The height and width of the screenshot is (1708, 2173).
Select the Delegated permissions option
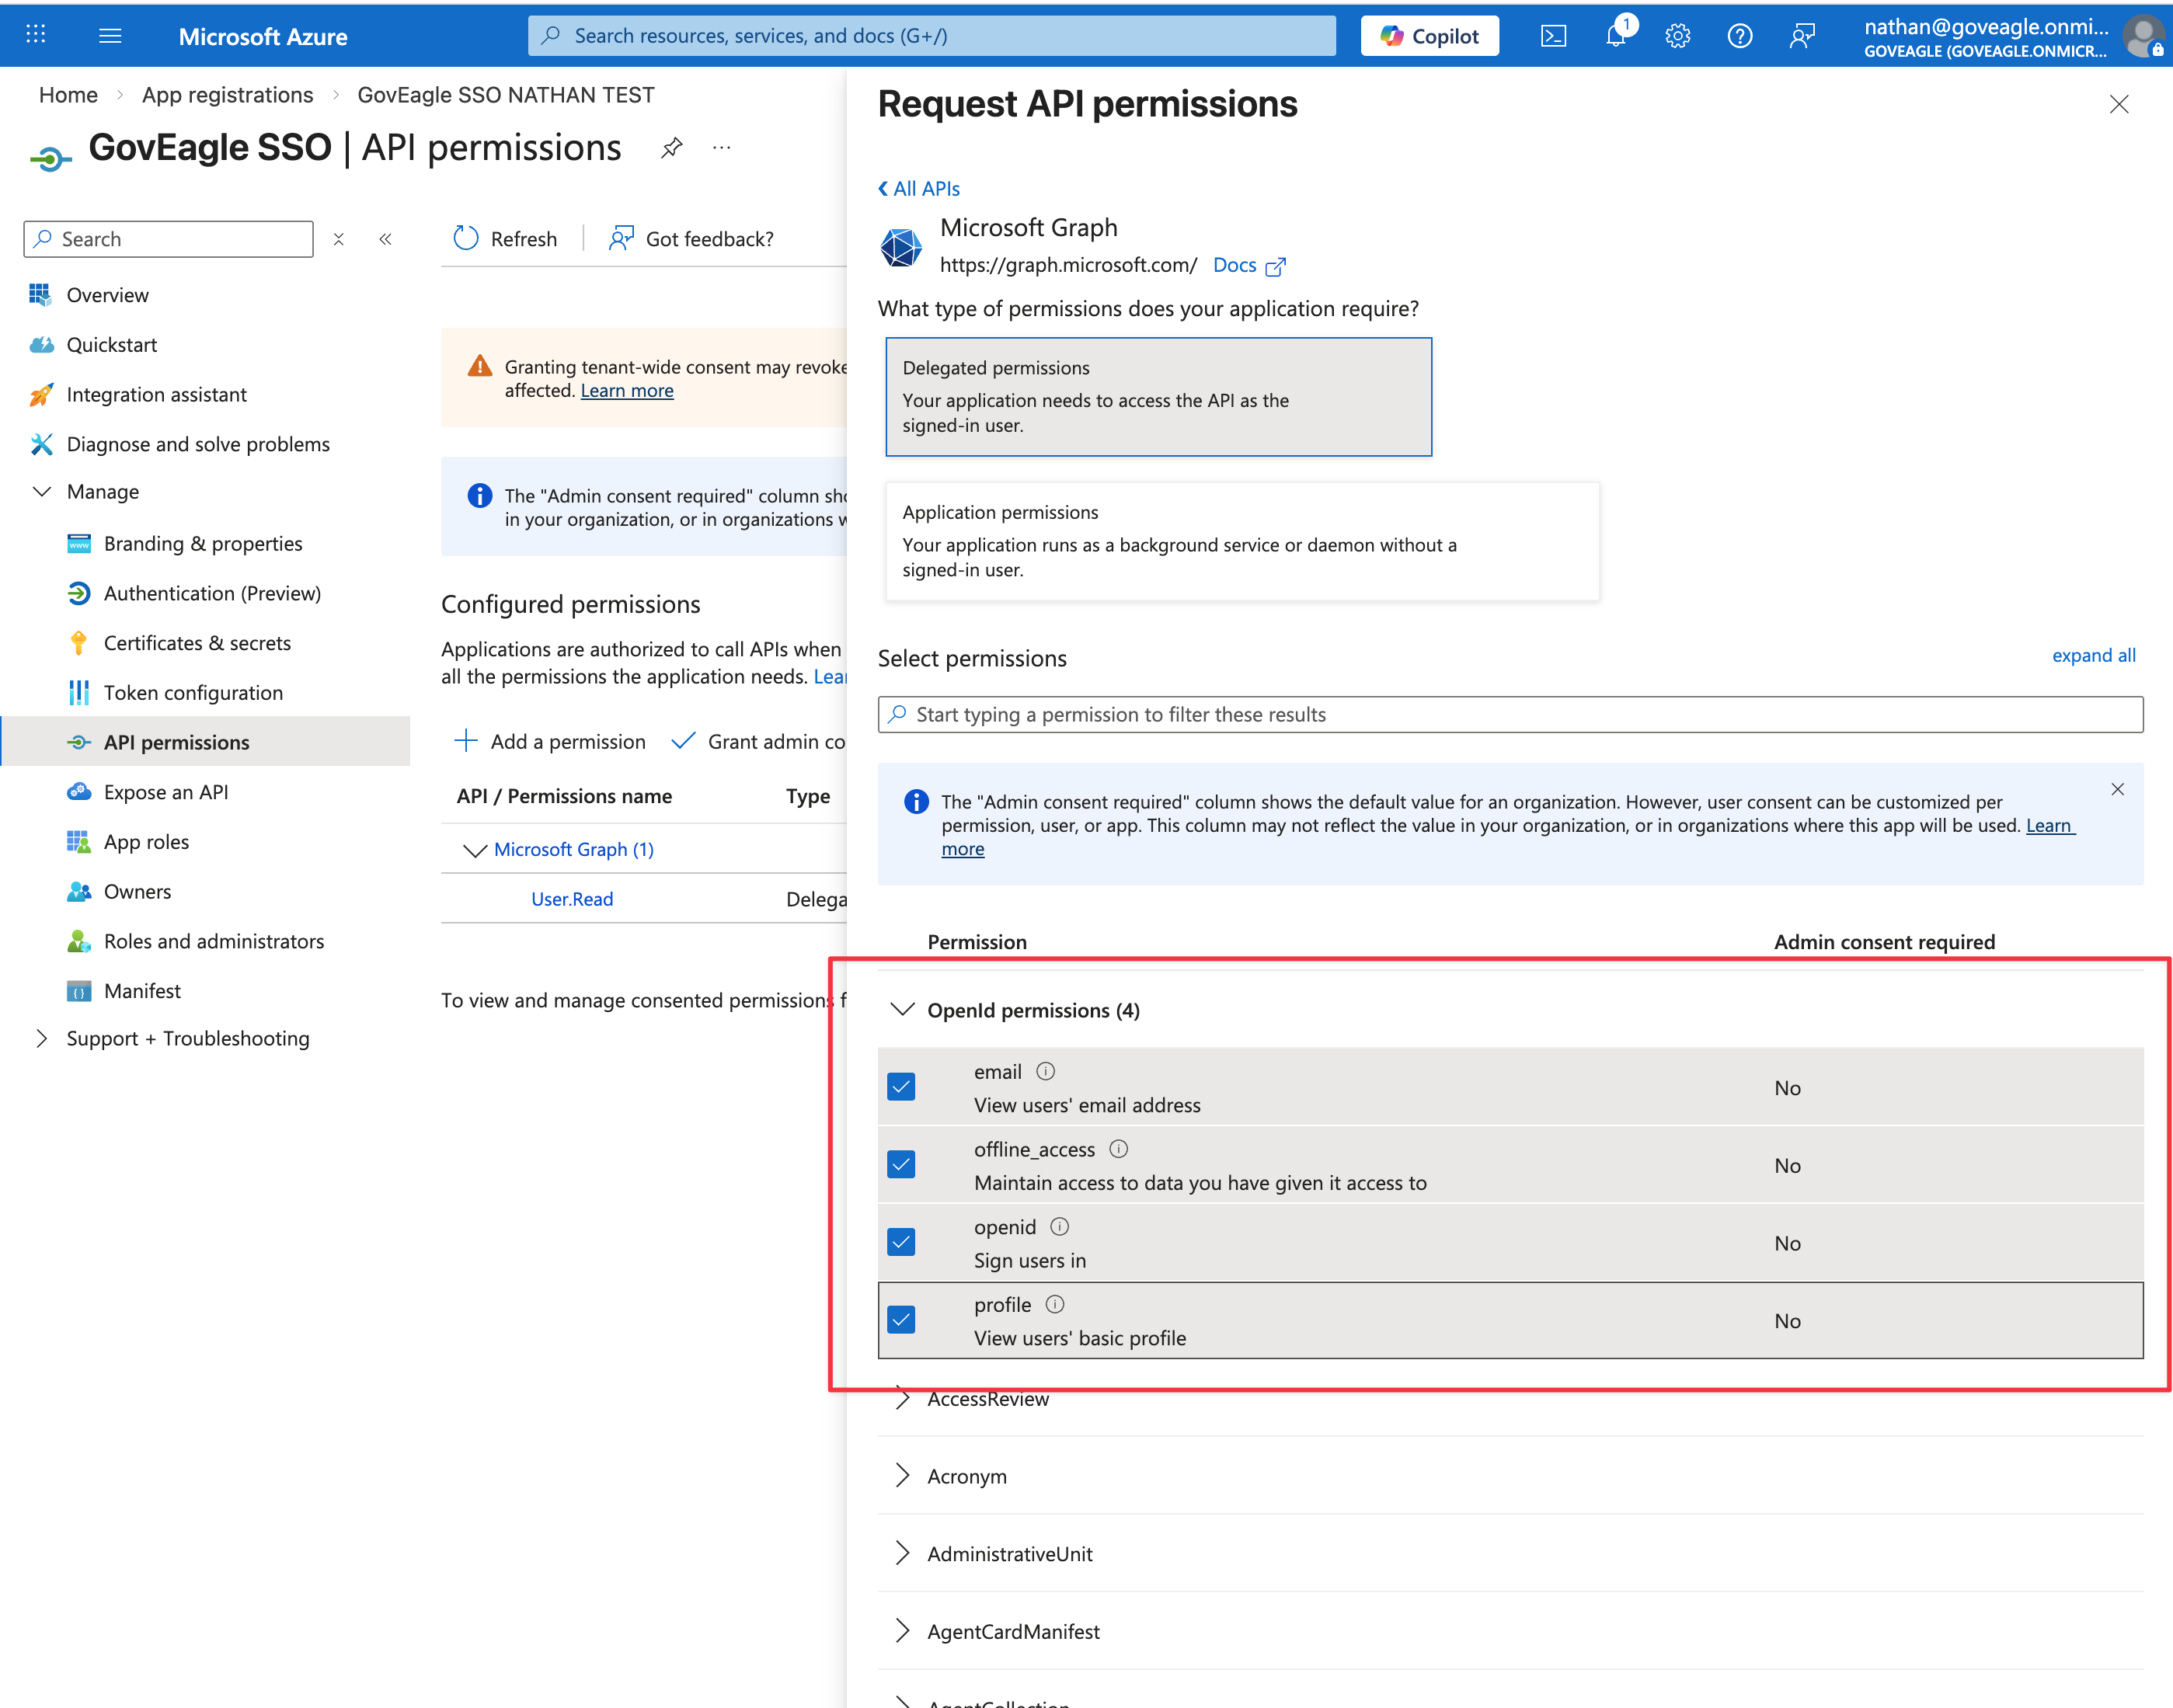click(x=1158, y=397)
